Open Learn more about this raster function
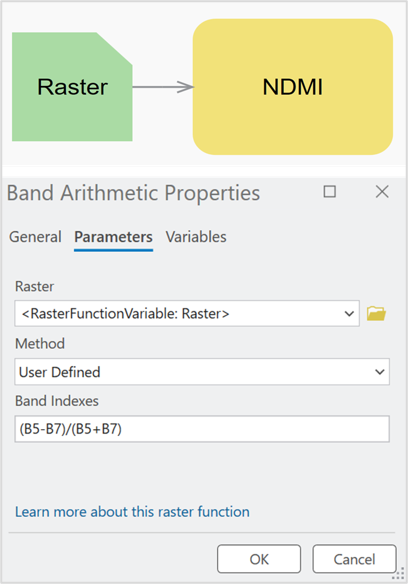The width and height of the screenshot is (408, 584). tap(132, 512)
